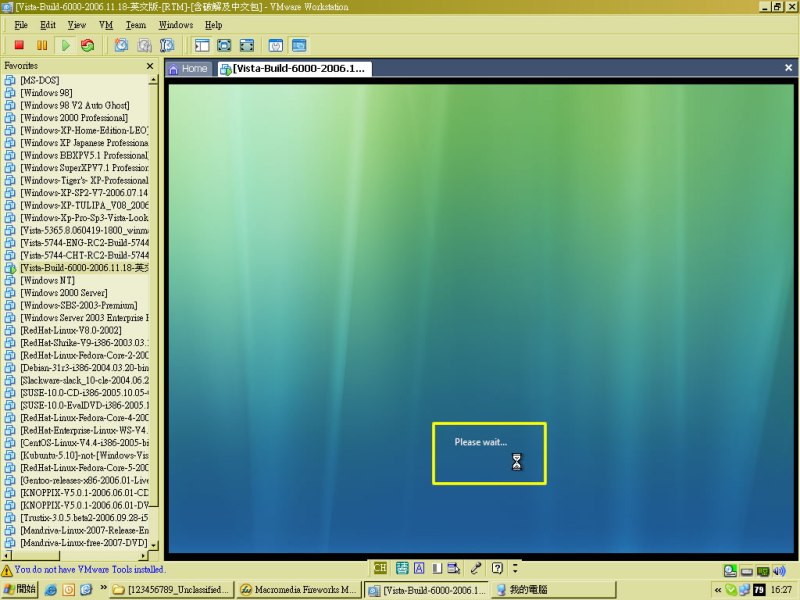Select [Windows 2000 Server] favorite
Screen dimensions: 800x600
(x=64, y=293)
